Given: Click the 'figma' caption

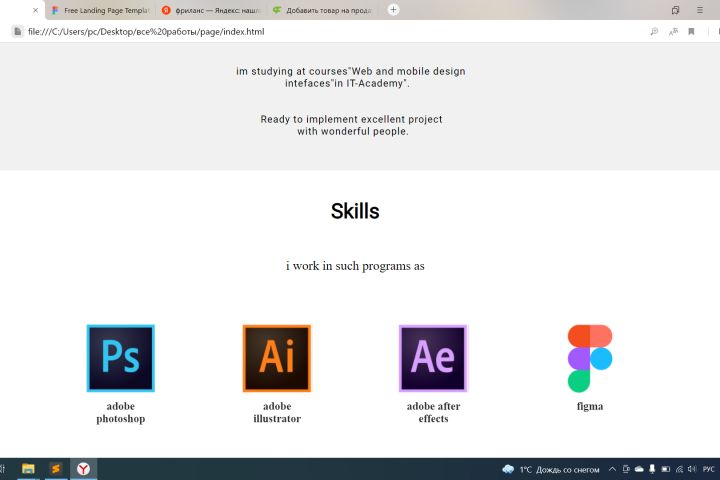Looking at the screenshot, I should pyautogui.click(x=590, y=406).
